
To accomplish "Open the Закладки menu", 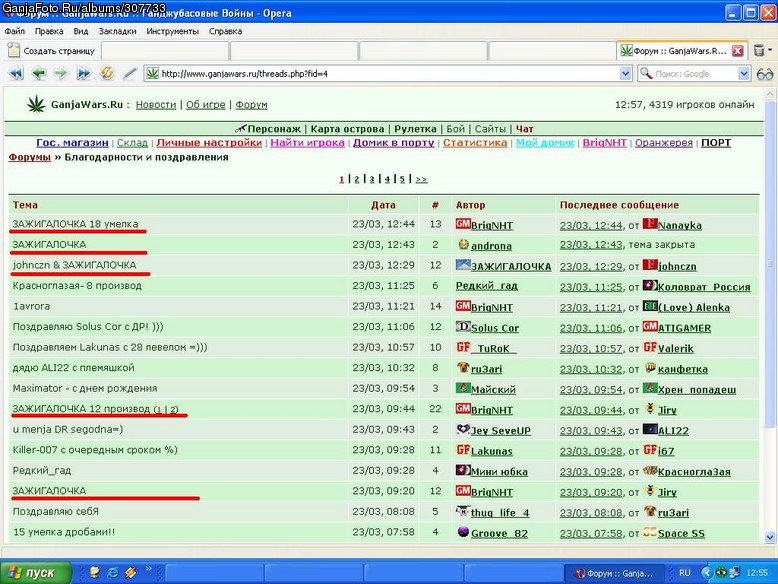I will click(118, 31).
